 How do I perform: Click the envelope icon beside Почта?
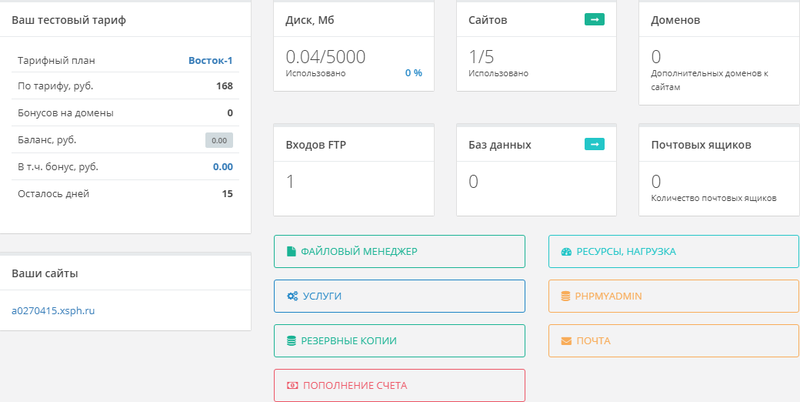click(566, 341)
